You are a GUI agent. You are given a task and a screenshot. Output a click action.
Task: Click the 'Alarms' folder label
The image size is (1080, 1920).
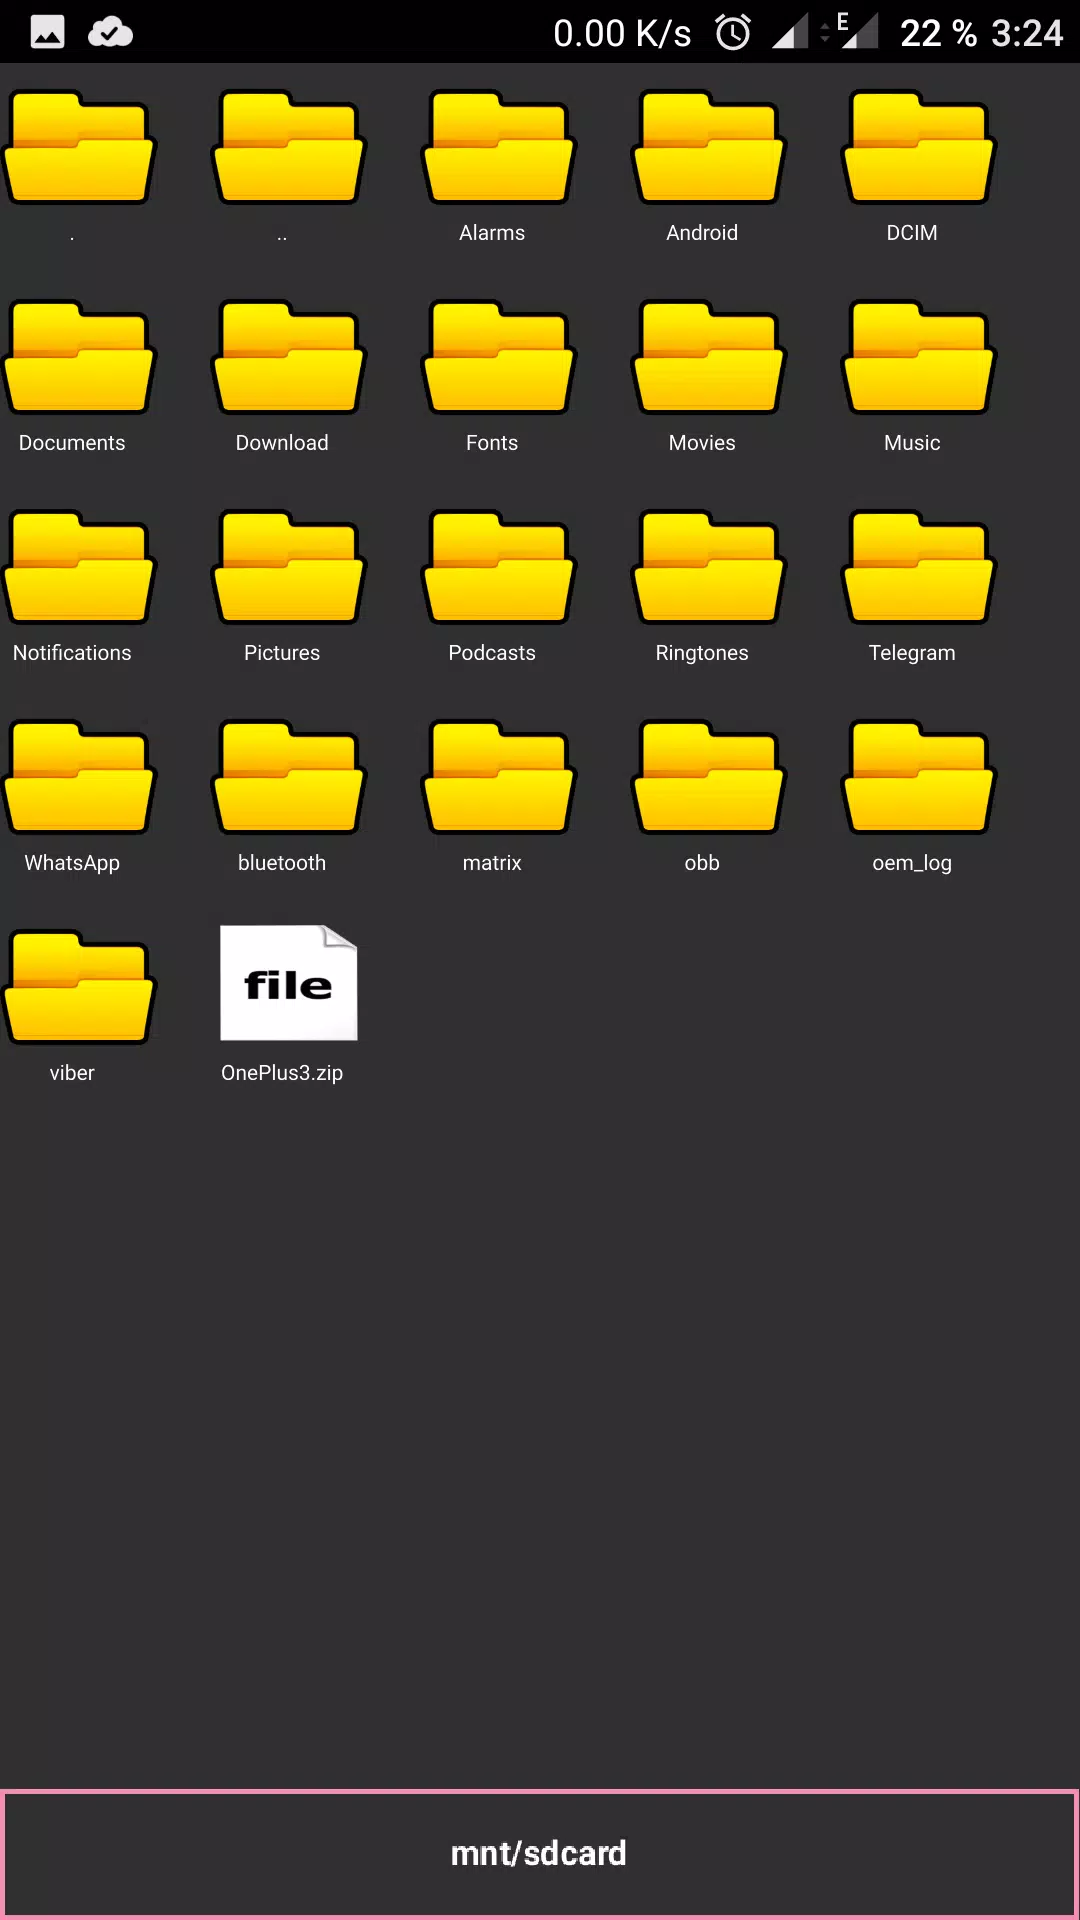[x=492, y=233]
